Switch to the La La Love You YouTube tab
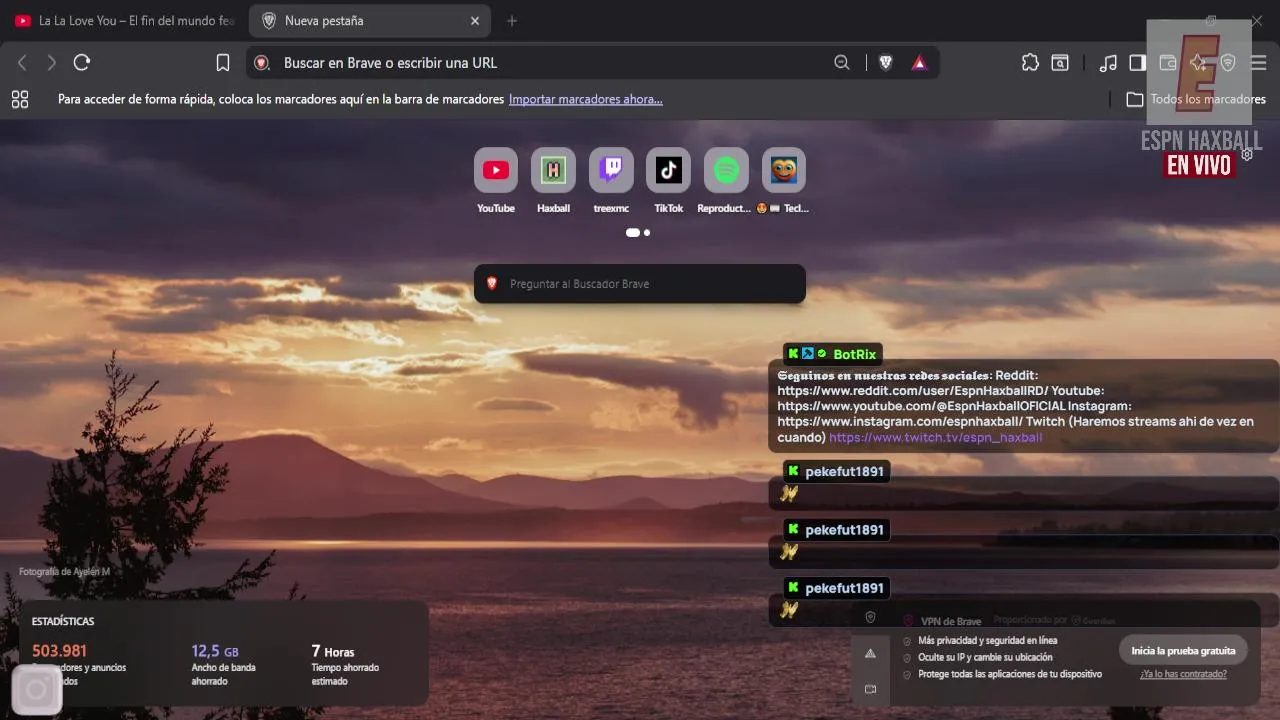Screen dimensions: 1280x720 click(x=124, y=21)
